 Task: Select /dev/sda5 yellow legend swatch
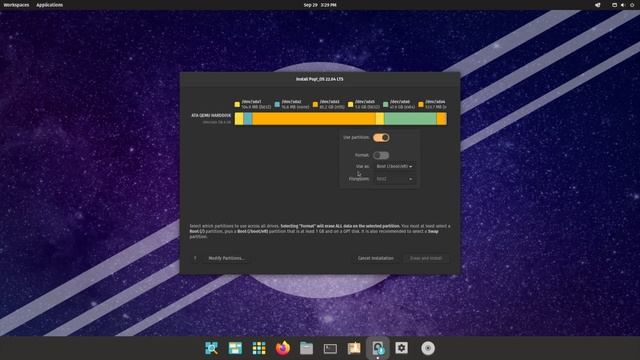[x=350, y=104]
